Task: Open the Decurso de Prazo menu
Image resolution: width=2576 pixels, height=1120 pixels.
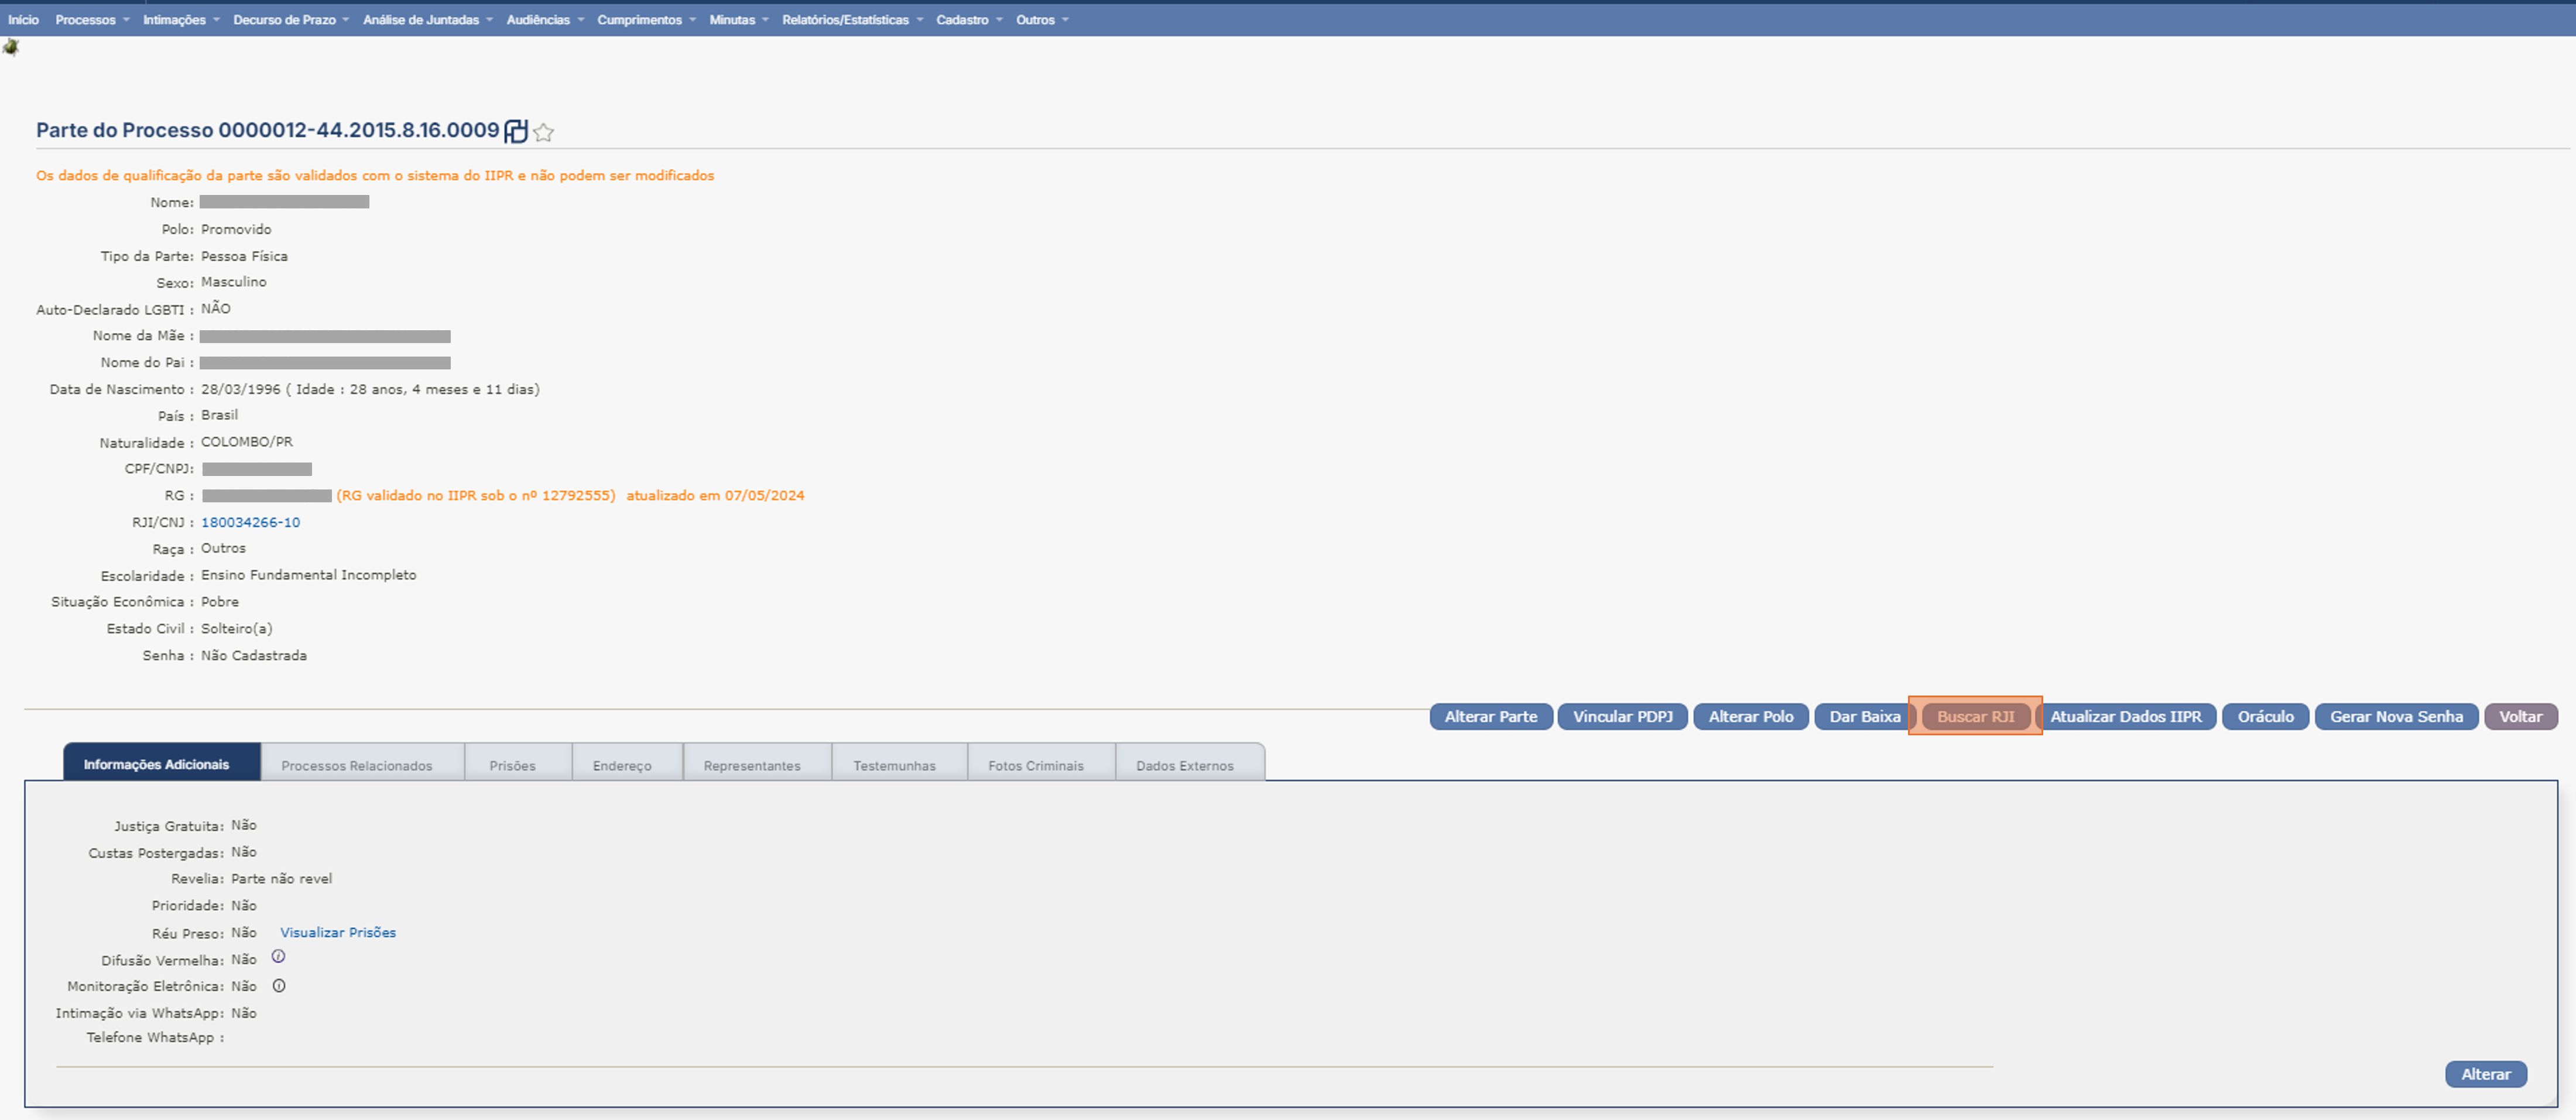Action: (x=291, y=20)
